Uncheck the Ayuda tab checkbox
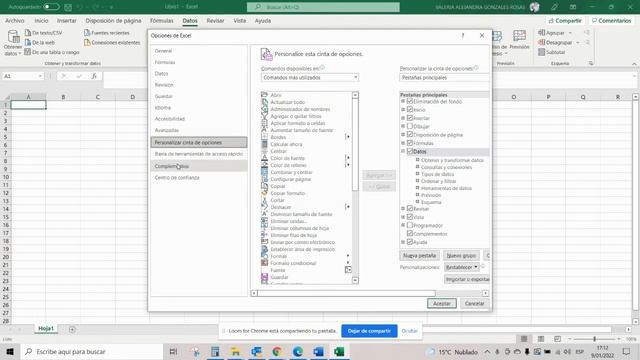 [x=410, y=242]
